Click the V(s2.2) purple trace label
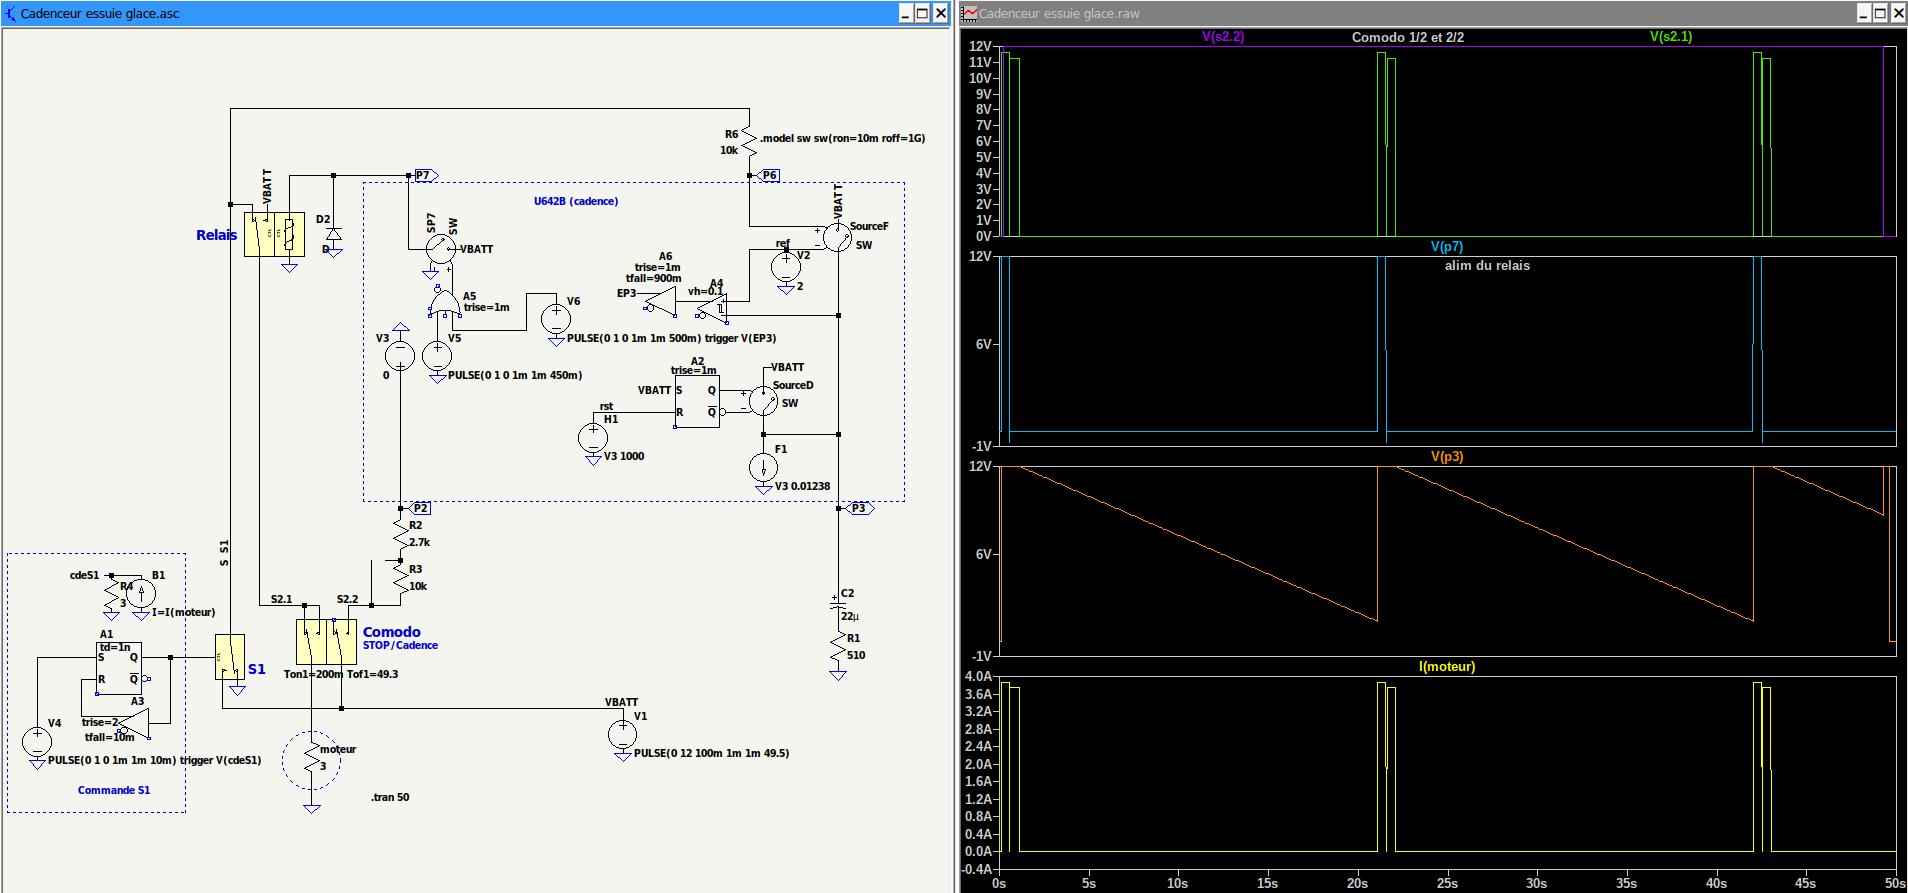This screenshot has width=1908, height=893. click(1222, 37)
